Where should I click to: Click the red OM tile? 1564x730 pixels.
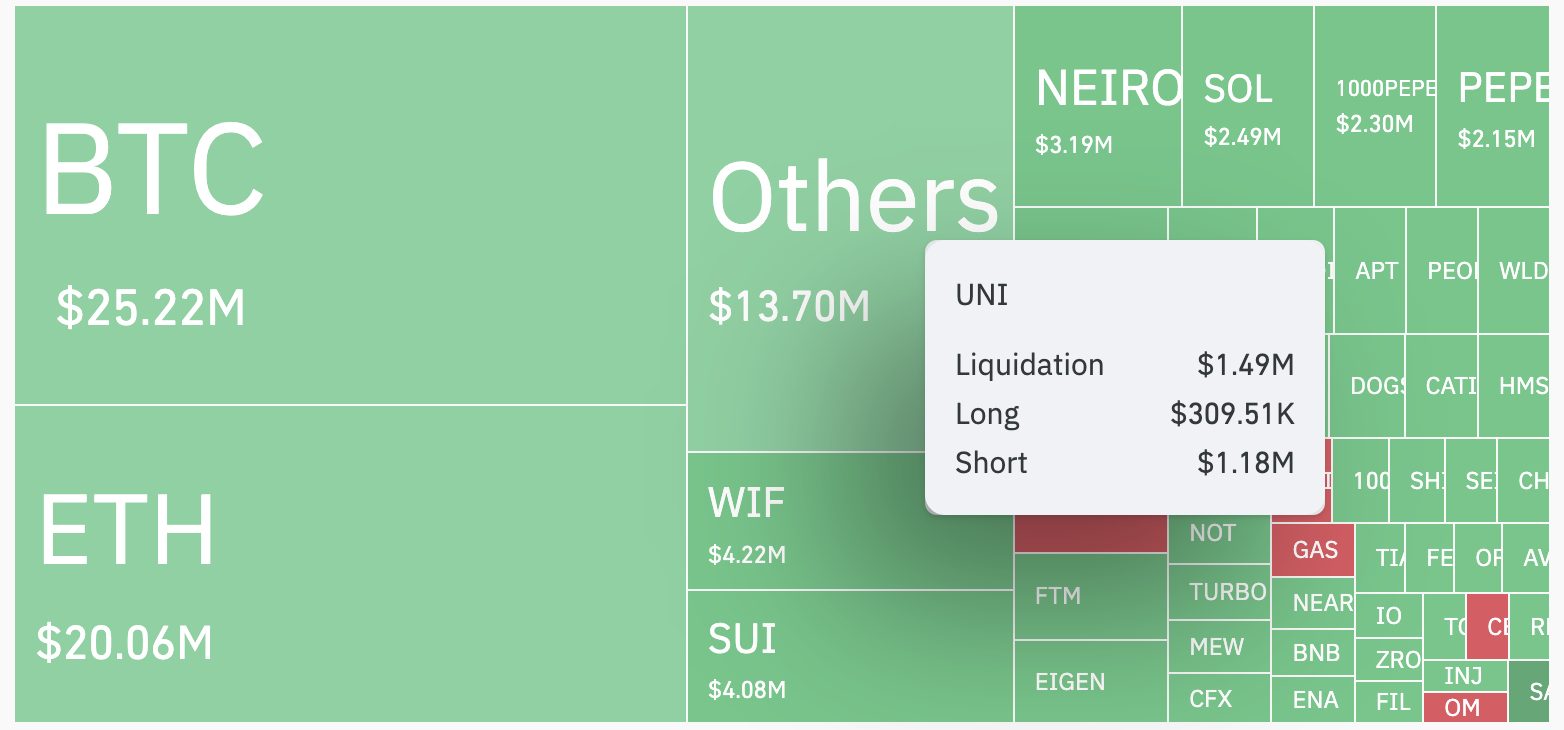(x=1463, y=707)
